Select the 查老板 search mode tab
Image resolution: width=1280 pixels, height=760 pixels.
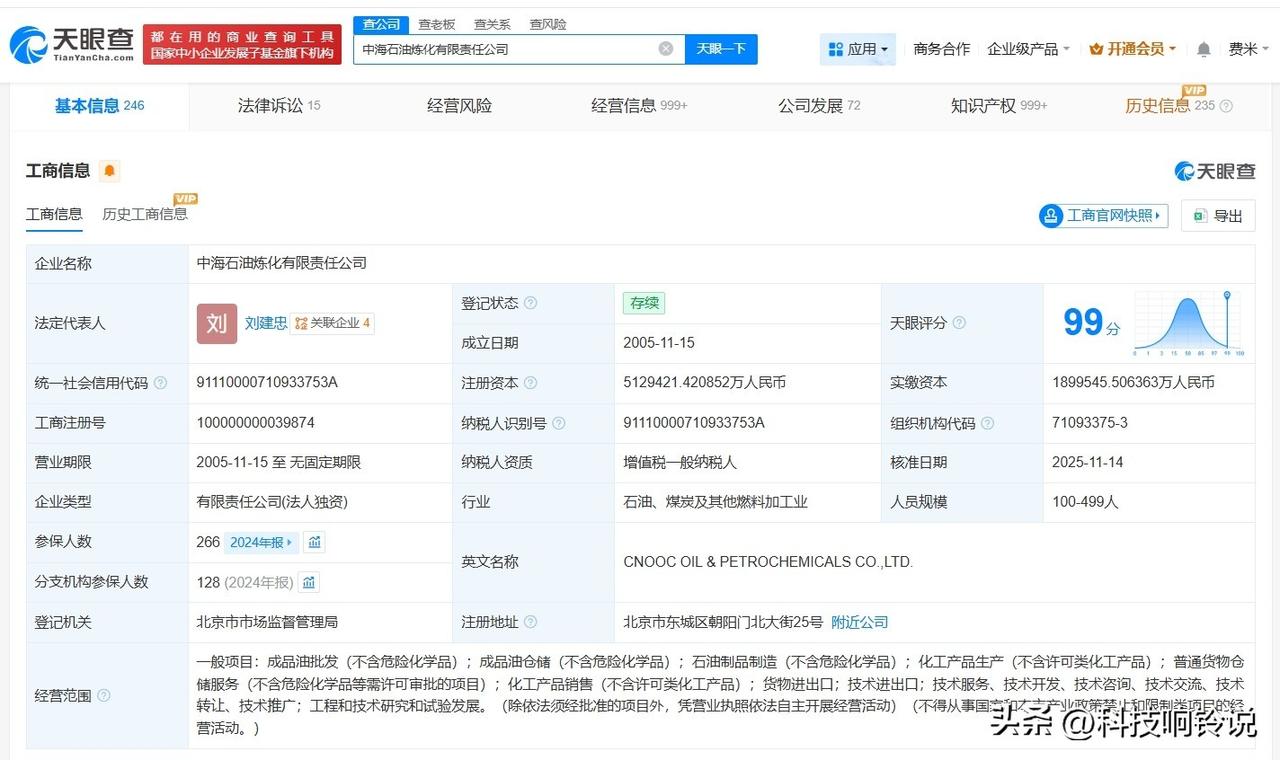[436, 24]
